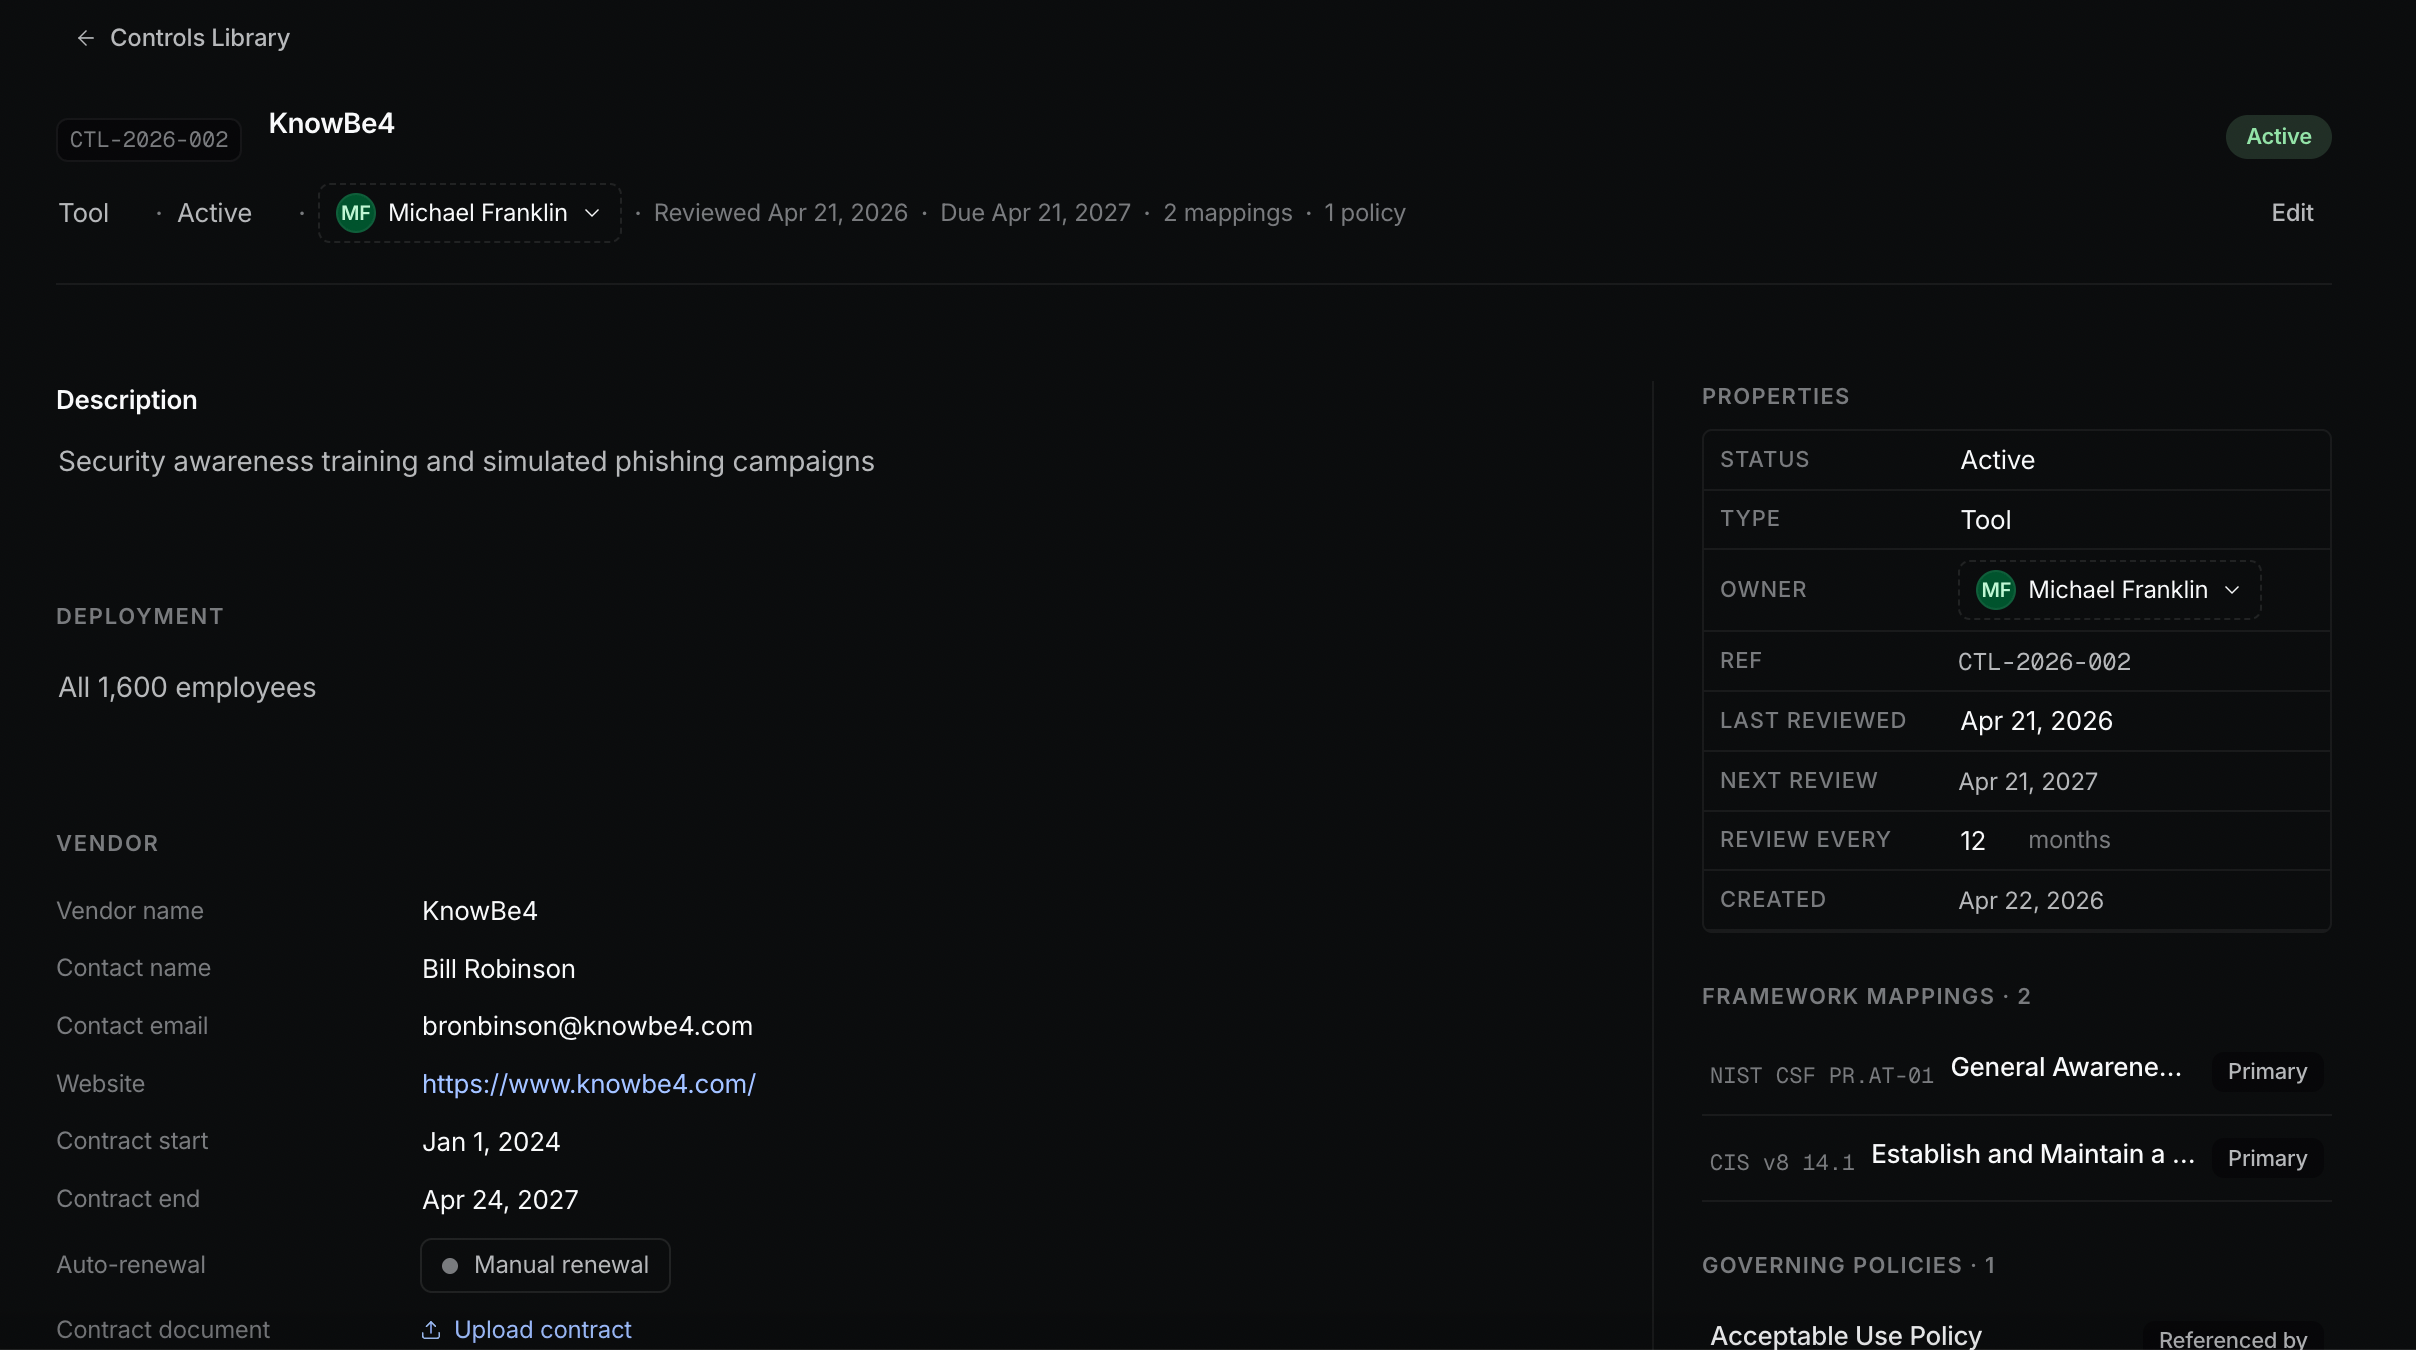Viewport: 2416px width, 1350px height.
Task: Expand the Properties owner dropdown chevron
Action: pyautogui.click(x=2232, y=590)
